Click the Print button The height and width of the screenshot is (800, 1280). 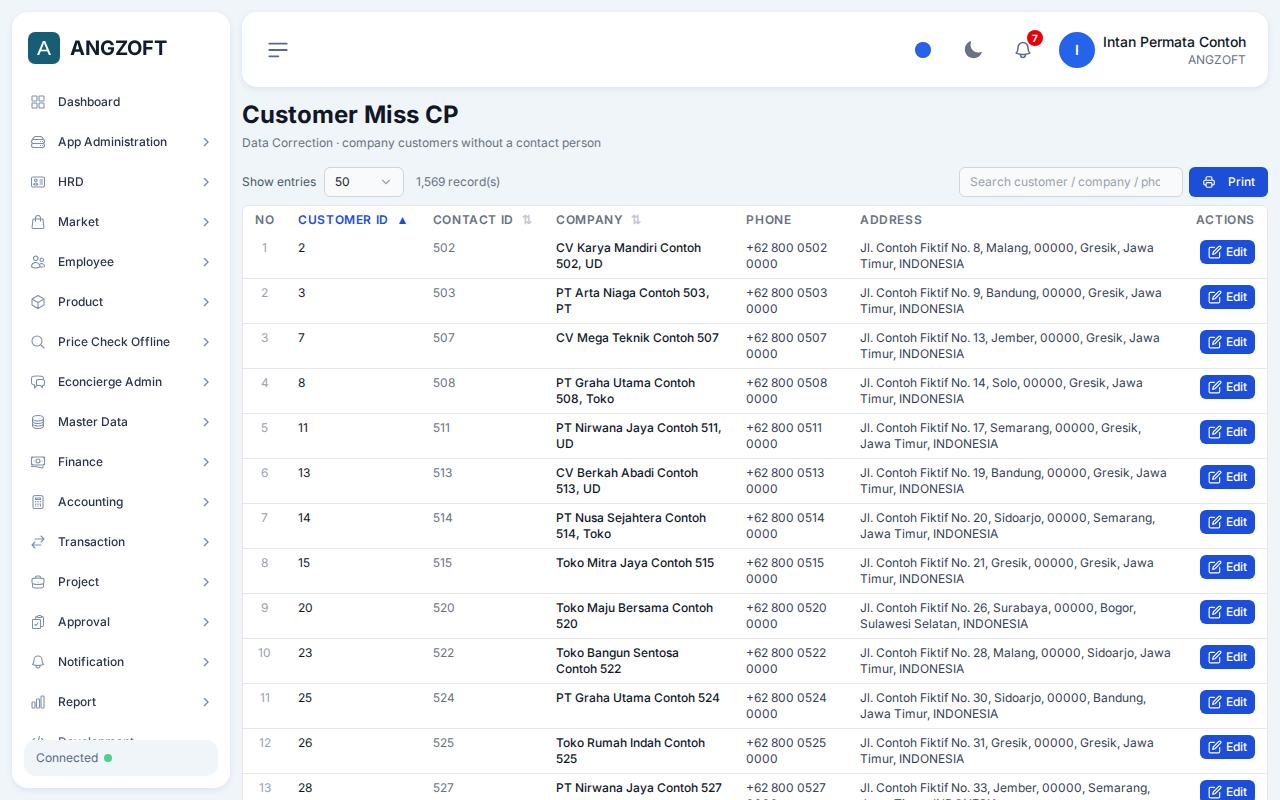(x=1228, y=182)
